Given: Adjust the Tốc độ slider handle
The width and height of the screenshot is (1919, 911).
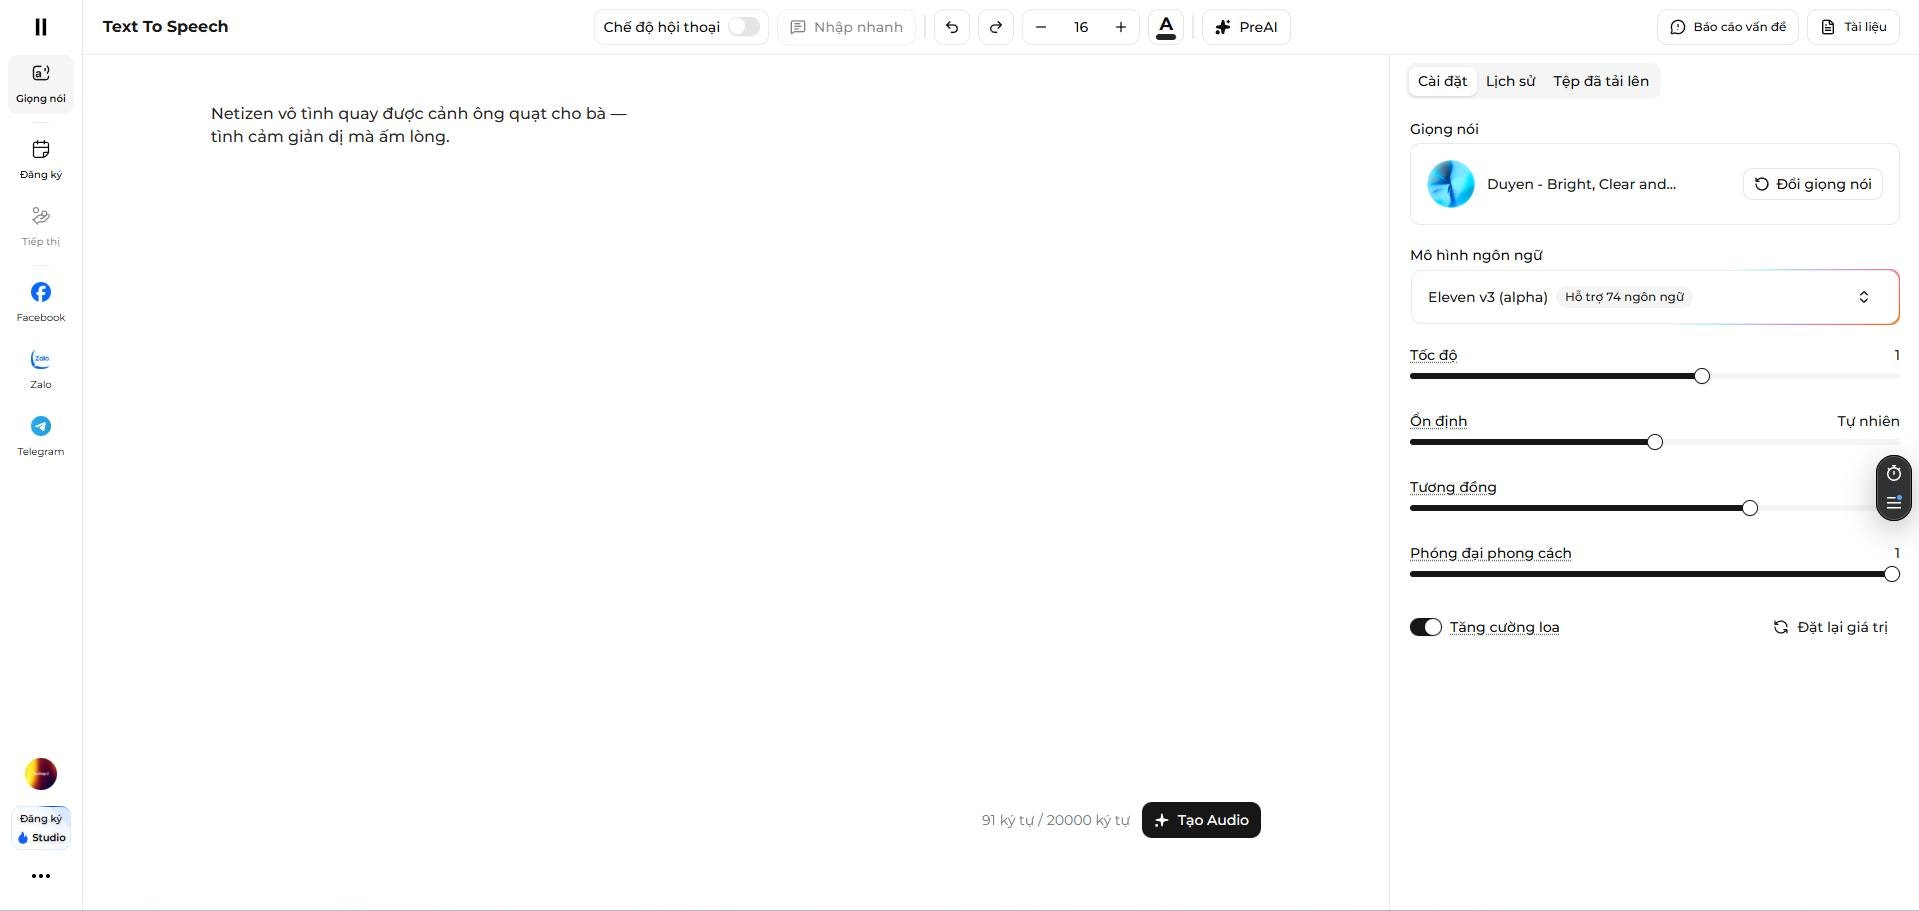Looking at the screenshot, I should pos(1700,376).
